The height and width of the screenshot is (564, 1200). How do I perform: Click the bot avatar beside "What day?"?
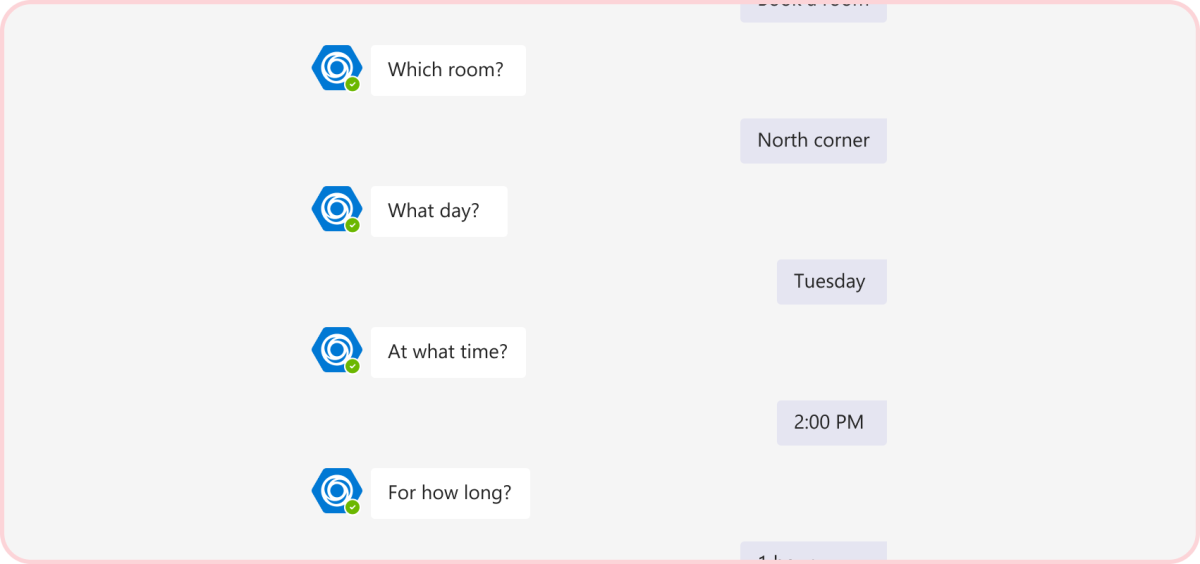[x=335, y=209]
